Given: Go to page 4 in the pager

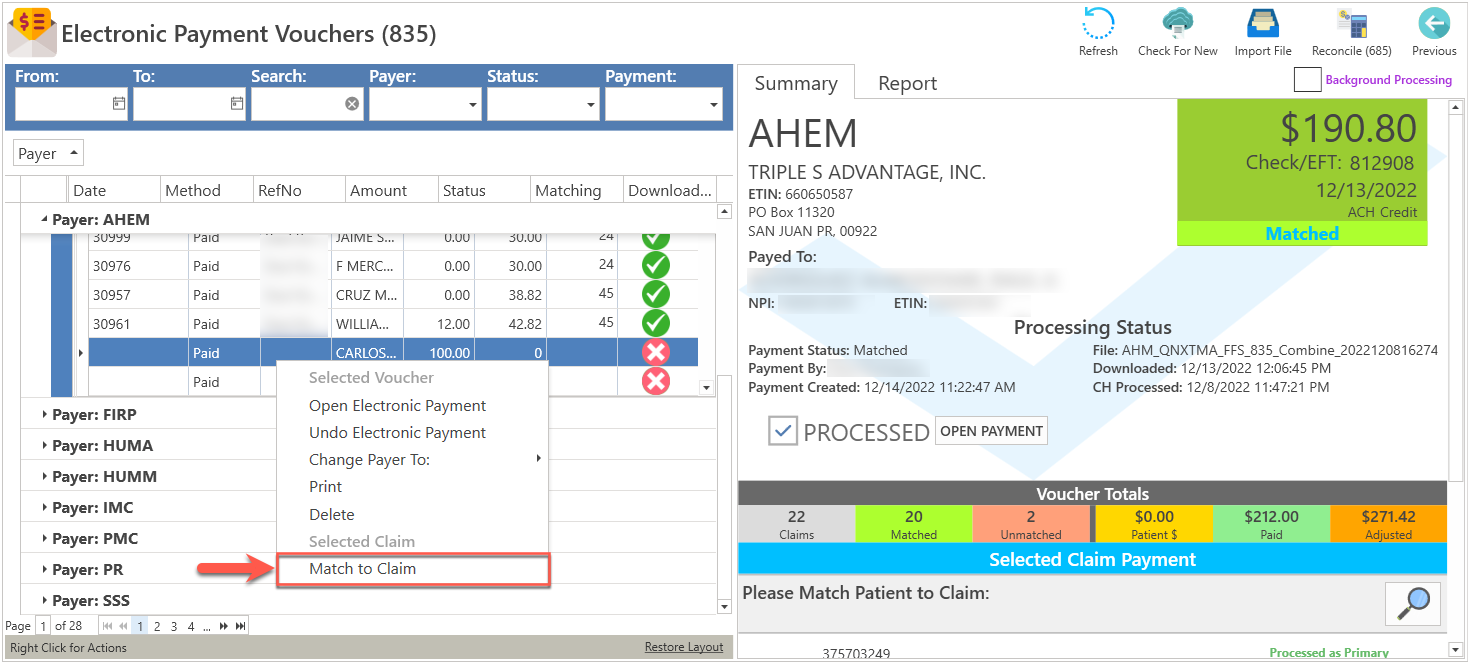Looking at the screenshot, I should 191,627.
